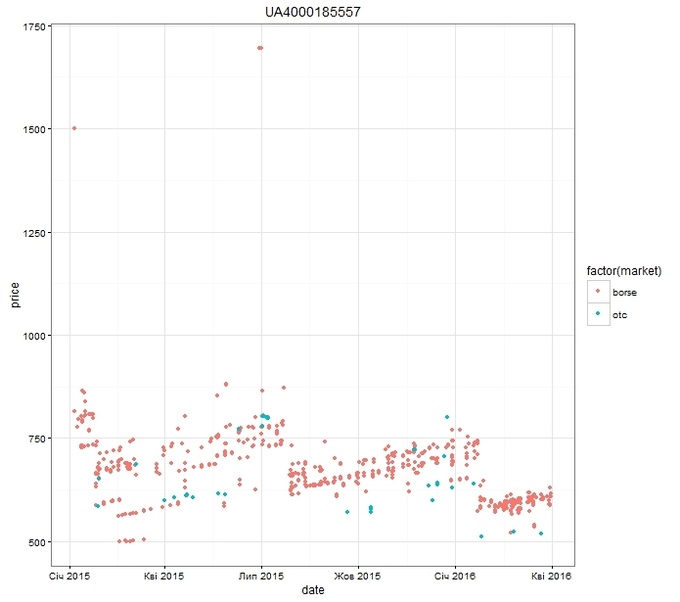Click the otc legend marker icon
The image size is (680, 602).
(598, 314)
